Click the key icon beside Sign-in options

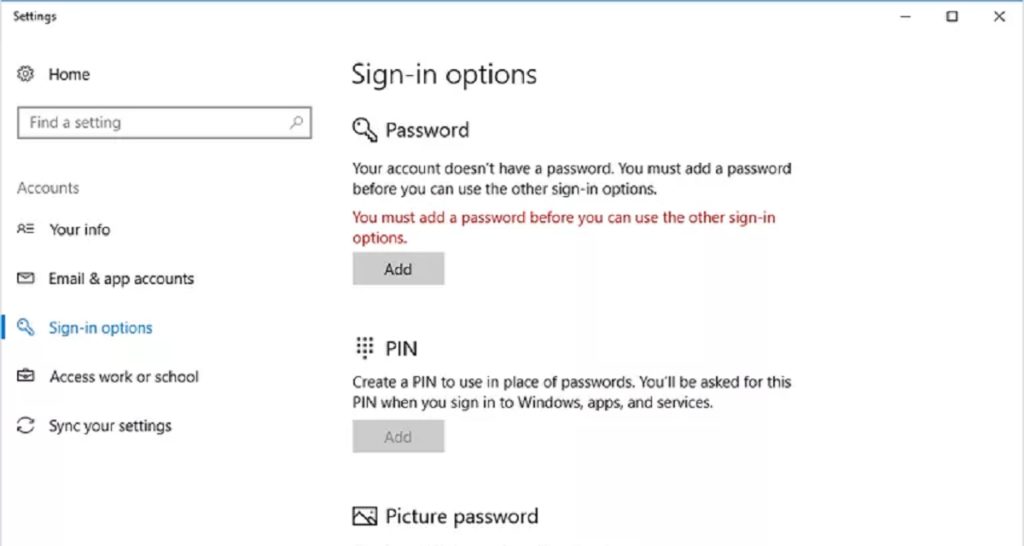(x=27, y=328)
